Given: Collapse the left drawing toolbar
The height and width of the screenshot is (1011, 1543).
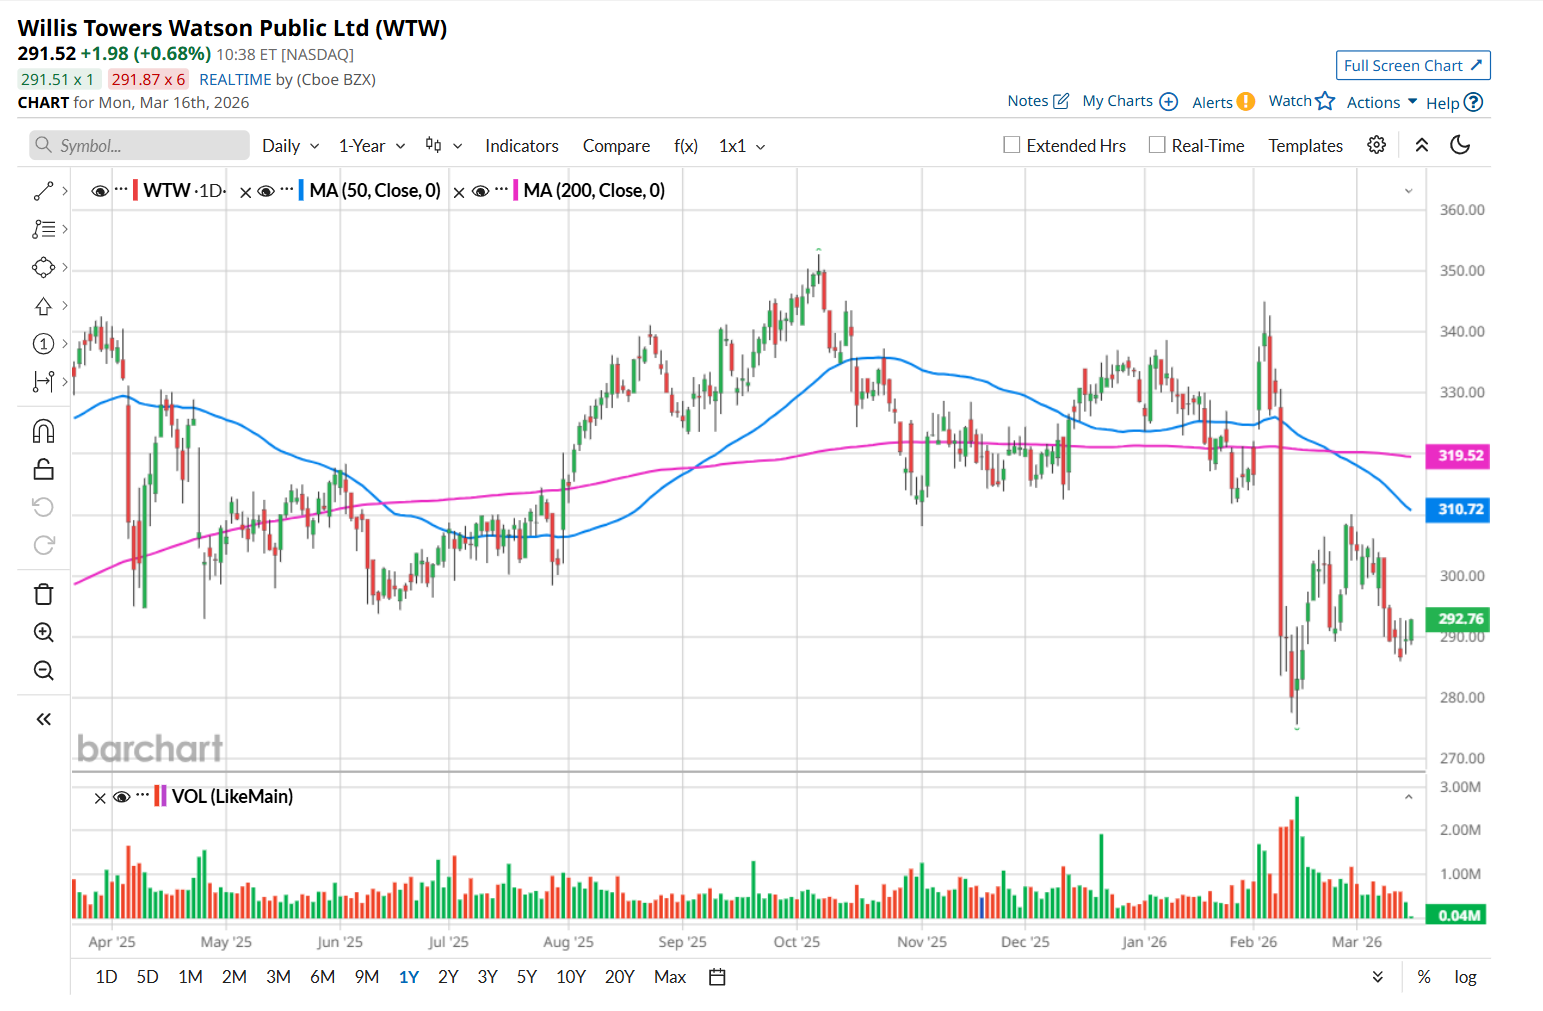Looking at the screenshot, I should (x=43, y=719).
